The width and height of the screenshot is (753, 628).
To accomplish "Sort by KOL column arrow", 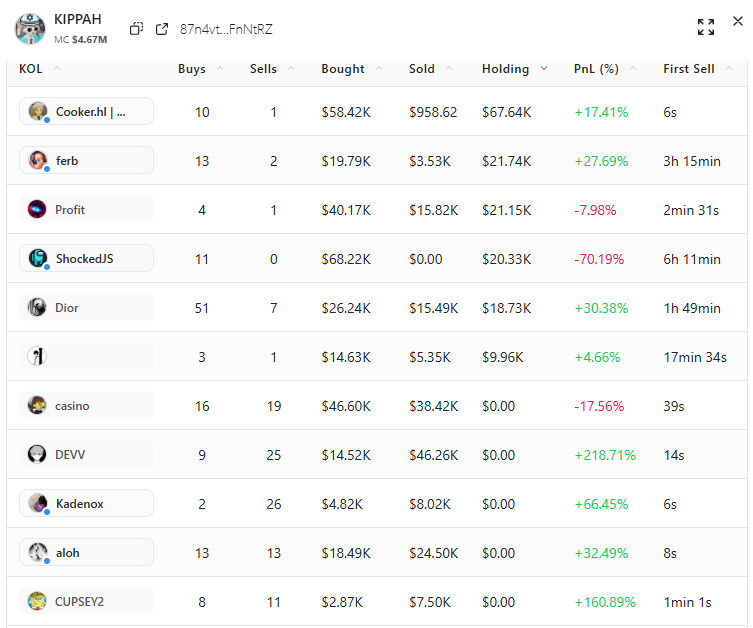I will 57,69.
